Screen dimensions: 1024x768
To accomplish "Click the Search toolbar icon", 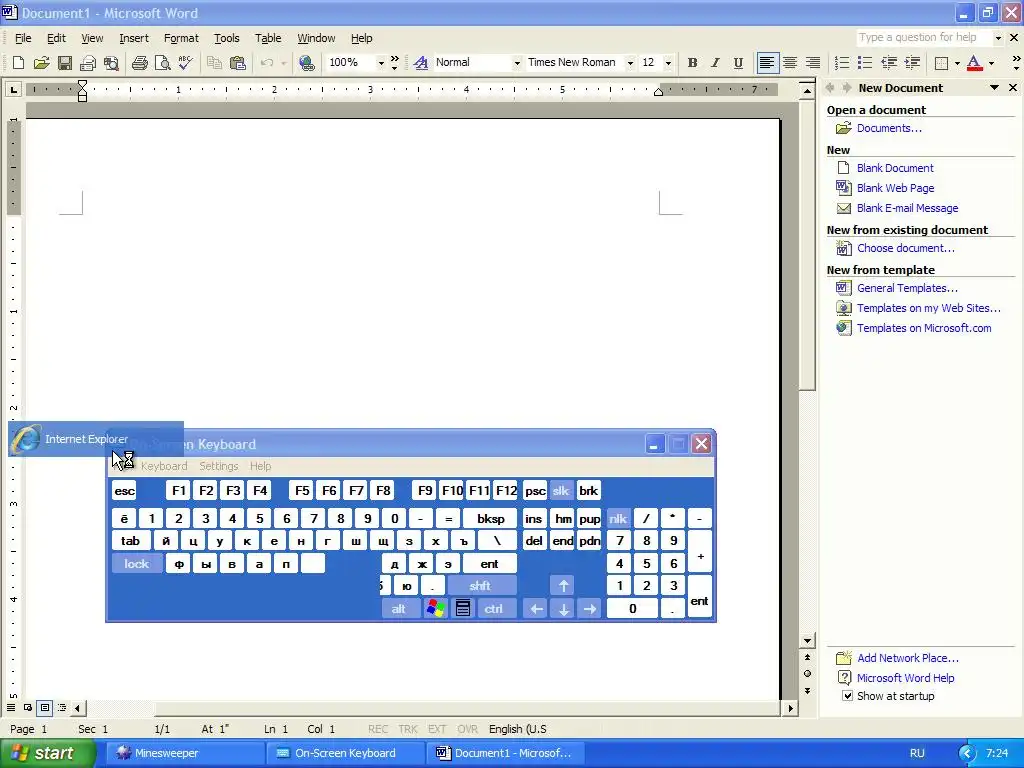I will [111, 63].
